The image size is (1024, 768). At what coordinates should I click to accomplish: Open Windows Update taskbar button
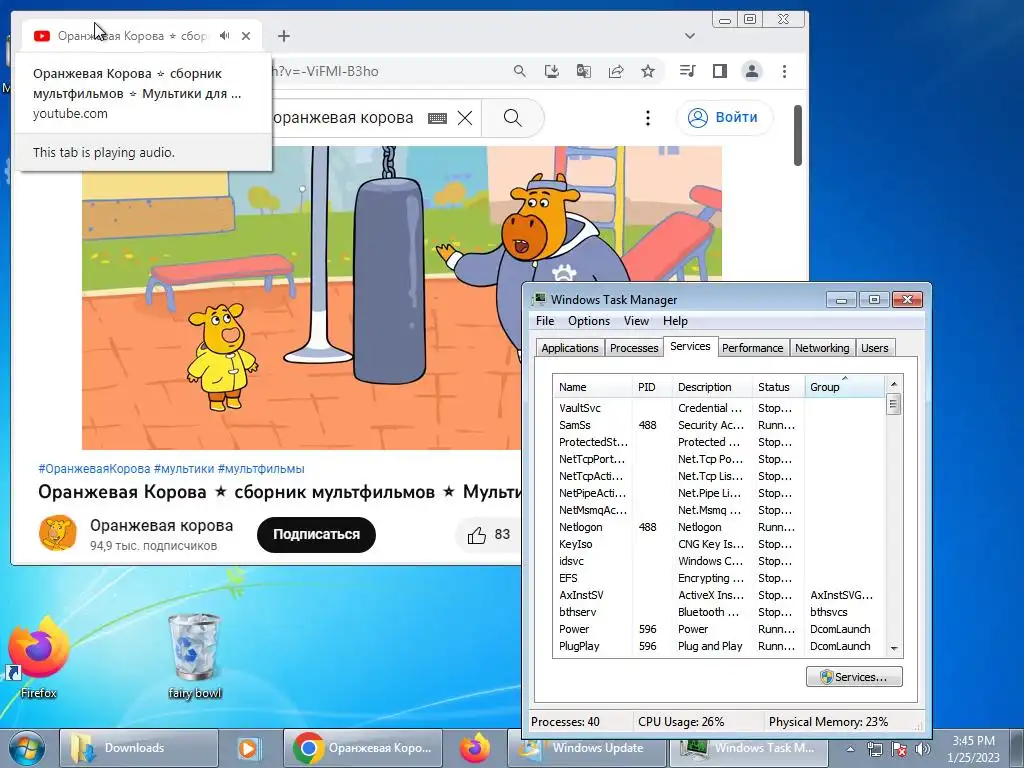(586, 748)
